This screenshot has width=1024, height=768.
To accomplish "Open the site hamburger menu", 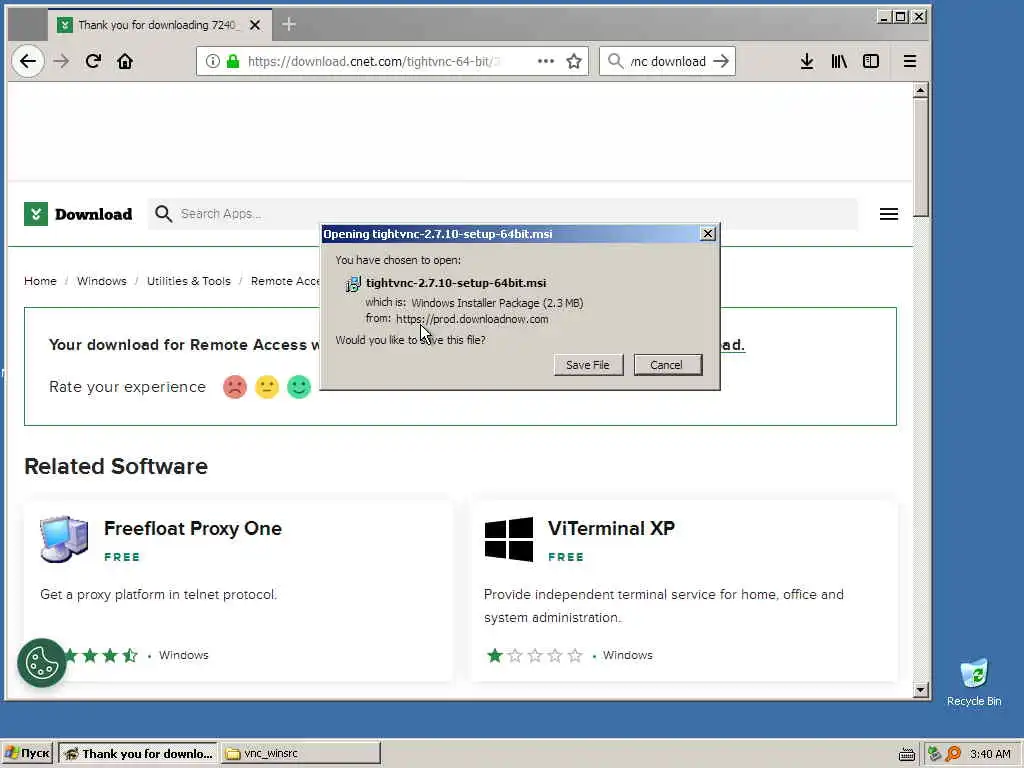I will (889, 214).
